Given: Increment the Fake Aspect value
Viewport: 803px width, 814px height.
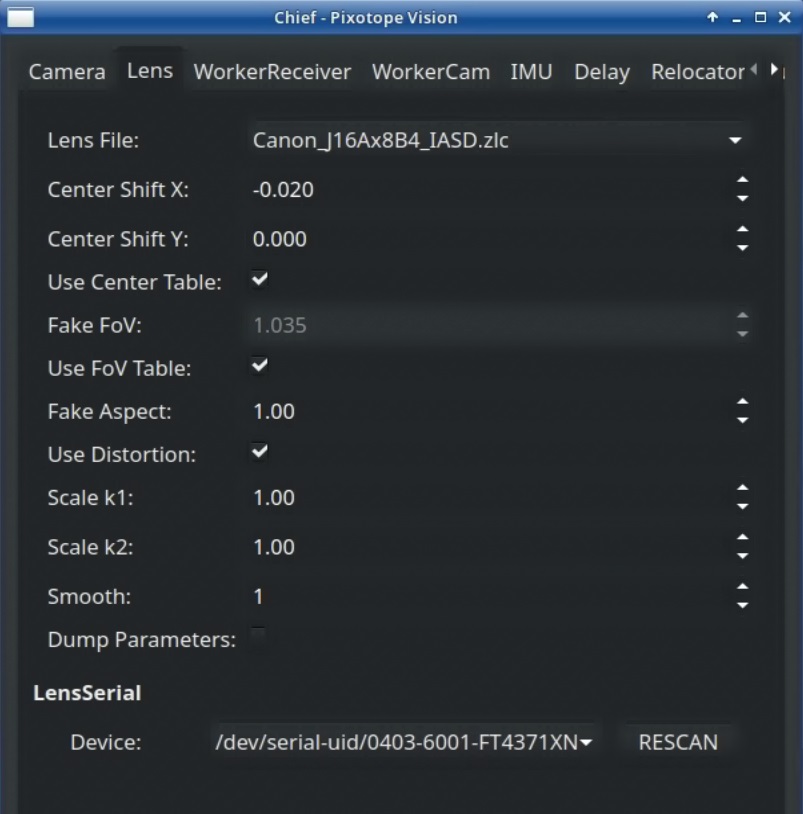Looking at the screenshot, I should [x=742, y=403].
